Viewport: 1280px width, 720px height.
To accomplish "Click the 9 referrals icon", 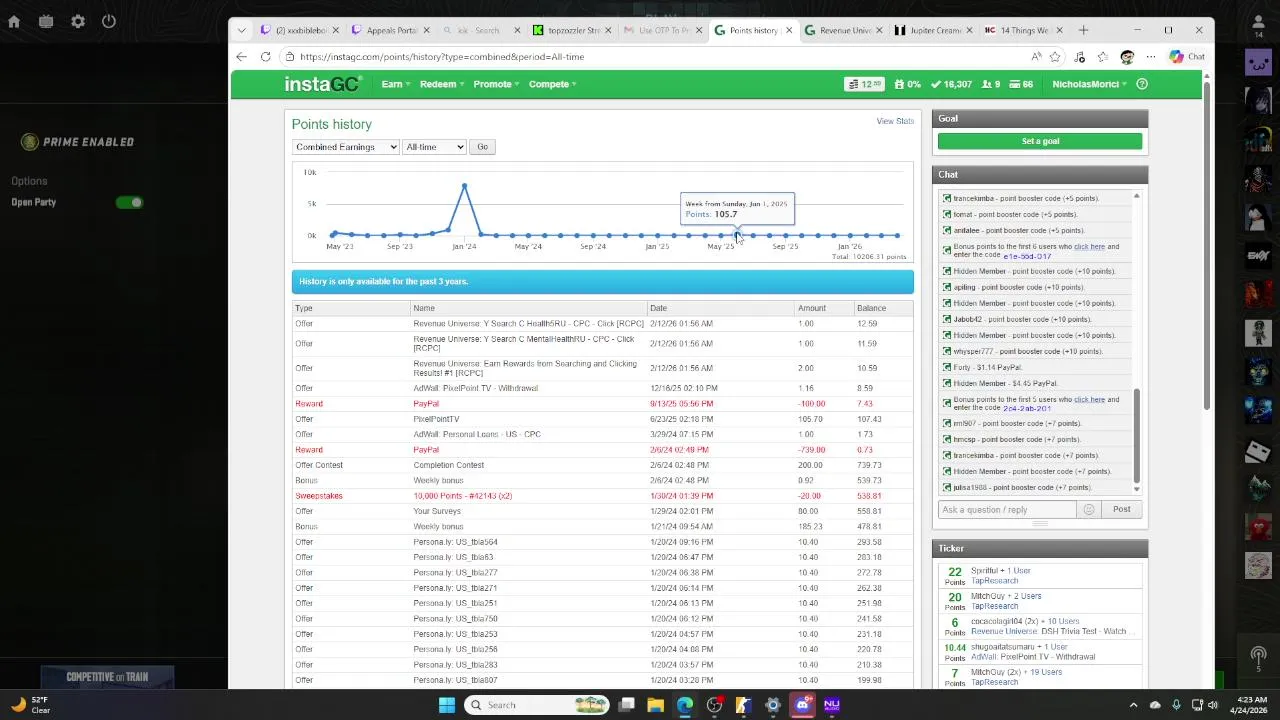I will coord(991,84).
